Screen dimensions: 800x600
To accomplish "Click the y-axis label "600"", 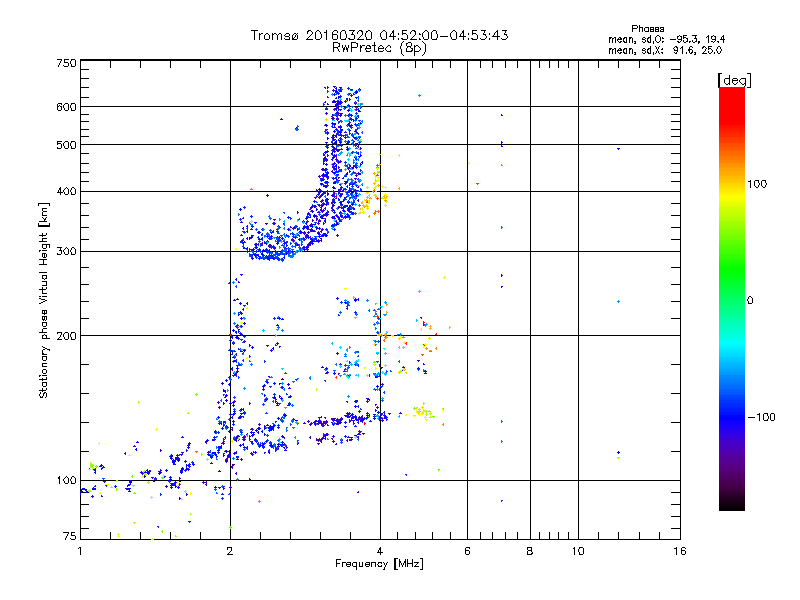I will (66, 107).
